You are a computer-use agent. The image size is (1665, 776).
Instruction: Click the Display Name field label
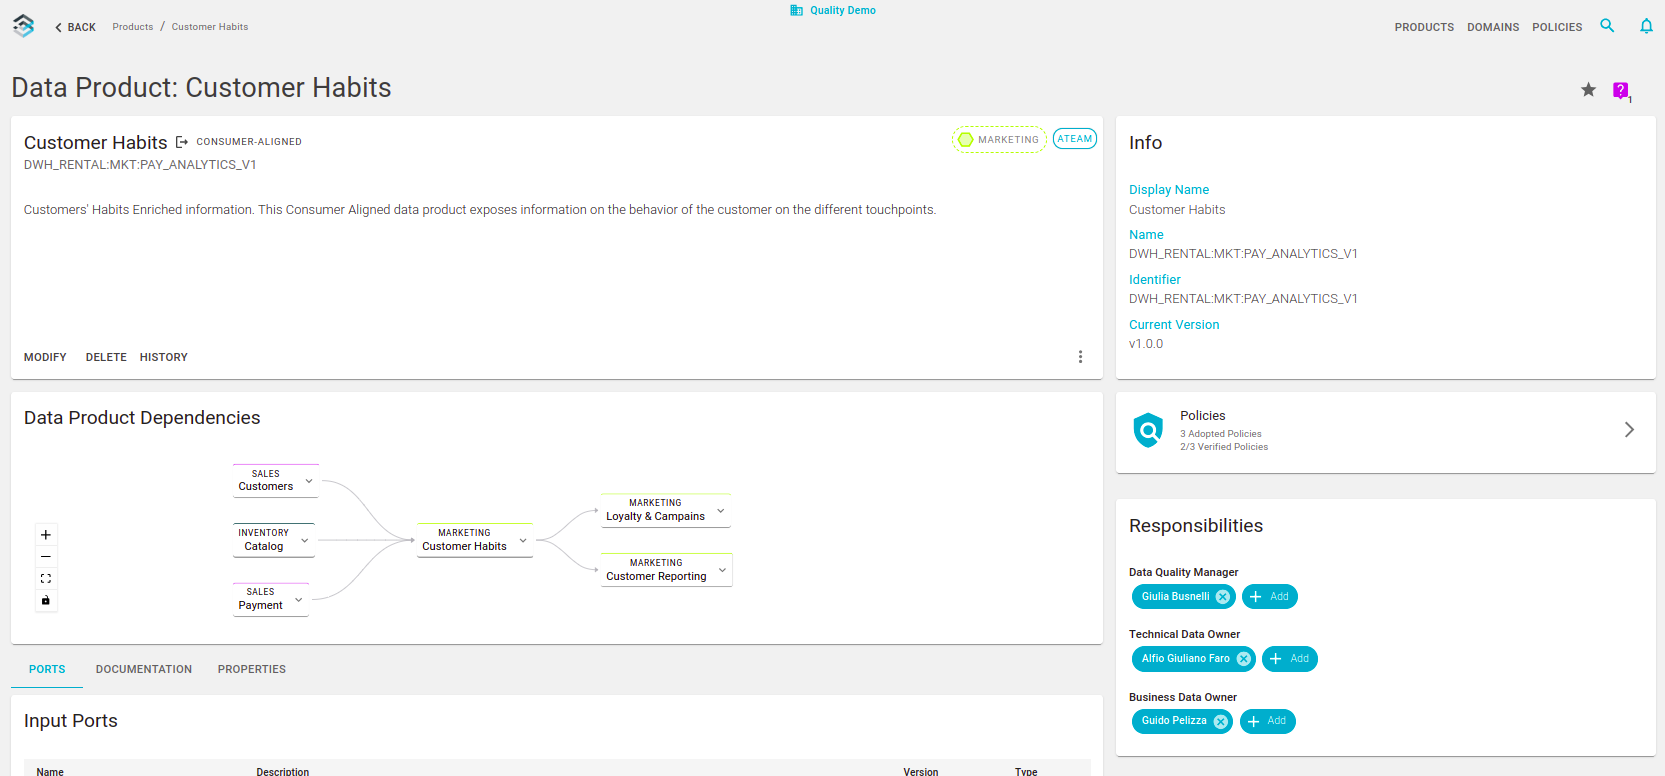(1169, 190)
